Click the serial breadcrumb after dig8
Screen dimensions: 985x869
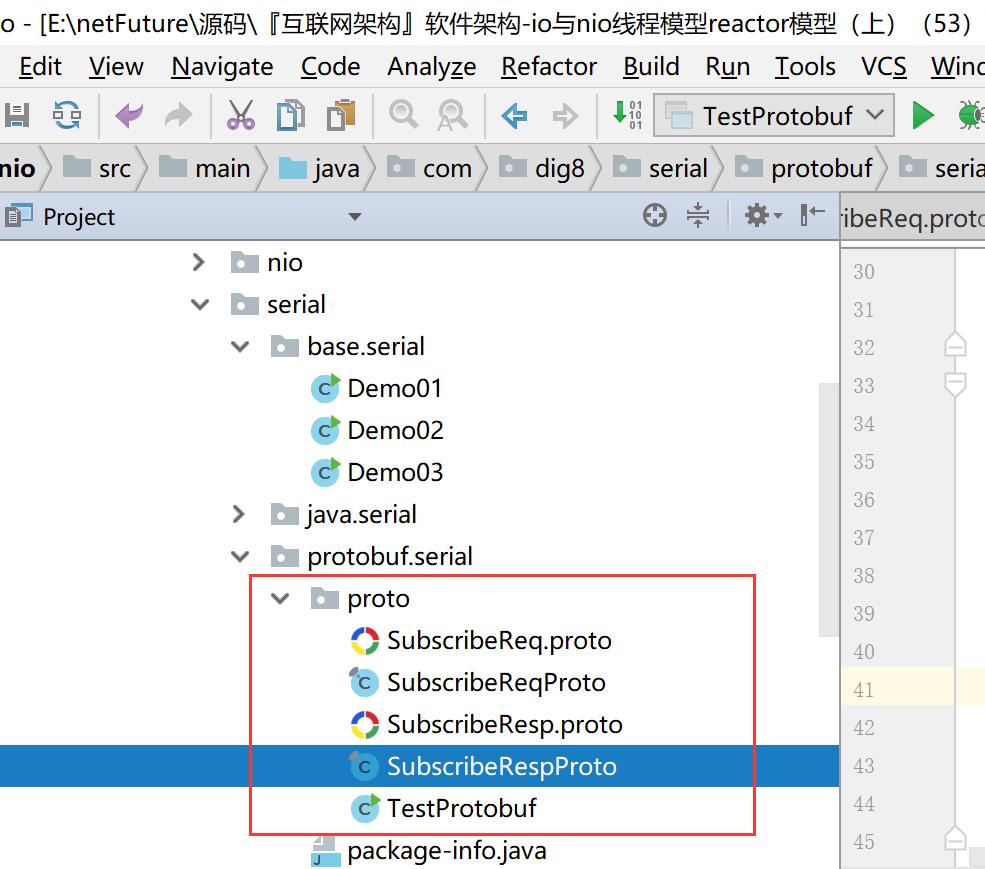click(660, 168)
